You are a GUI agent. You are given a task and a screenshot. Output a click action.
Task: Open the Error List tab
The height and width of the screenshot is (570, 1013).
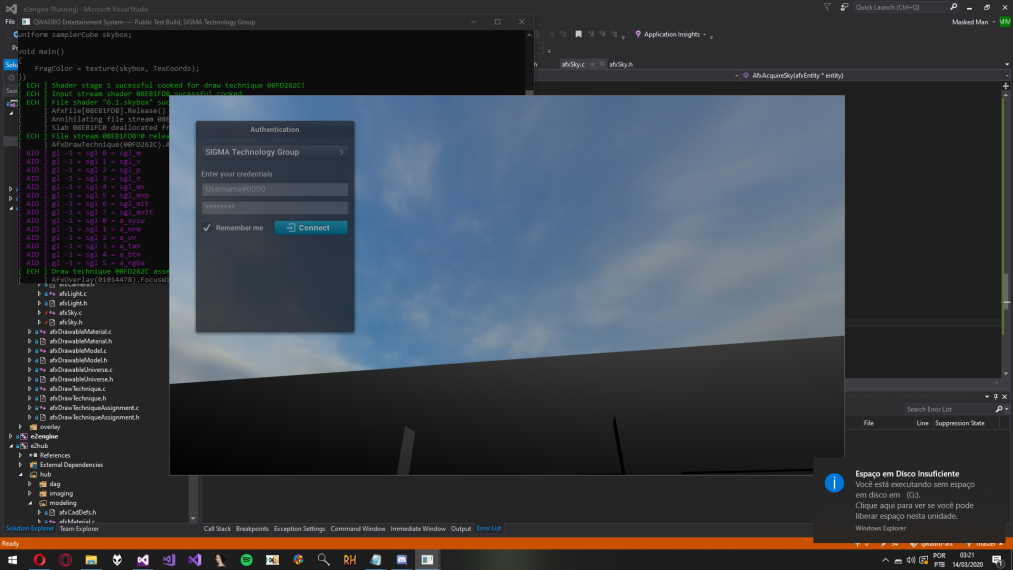click(488, 529)
